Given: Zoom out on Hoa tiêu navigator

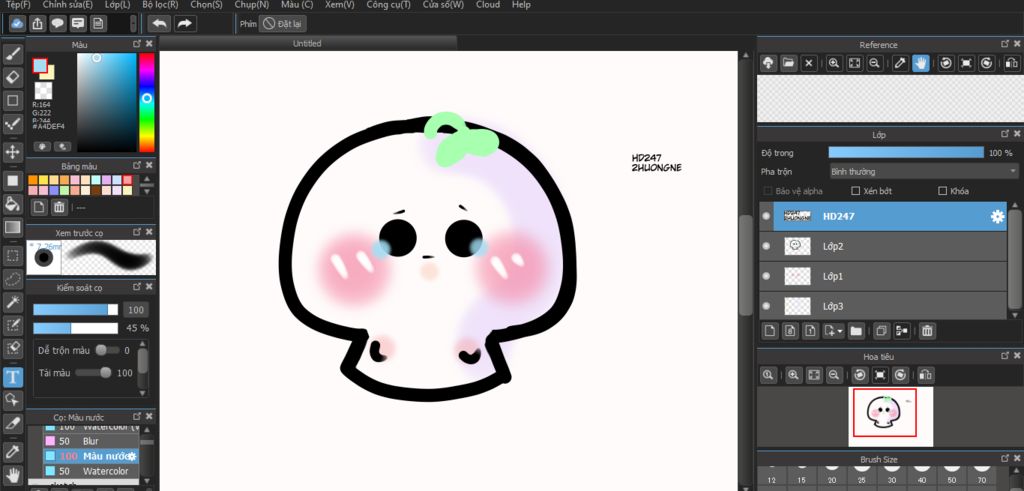Looking at the screenshot, I should point(834,375).
